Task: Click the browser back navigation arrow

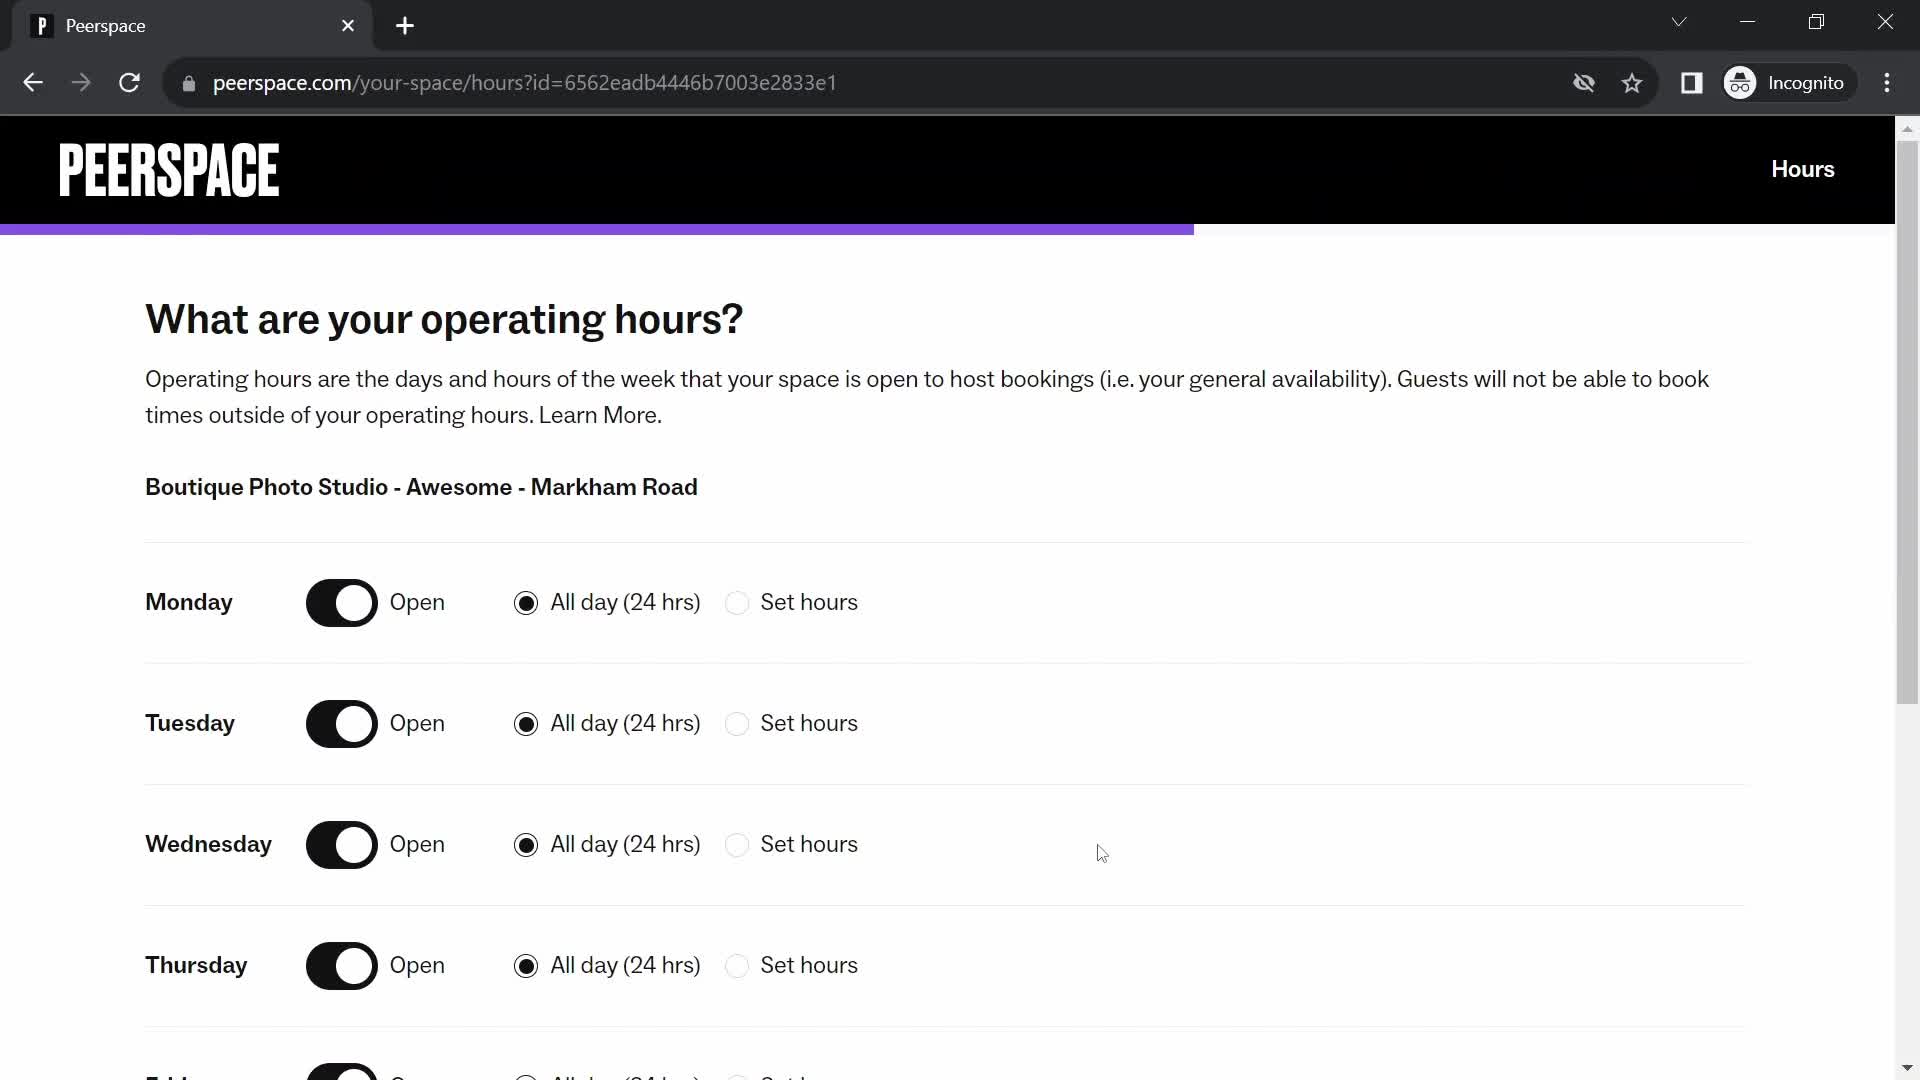Action: pyautogui.click(x=32, y=82)
